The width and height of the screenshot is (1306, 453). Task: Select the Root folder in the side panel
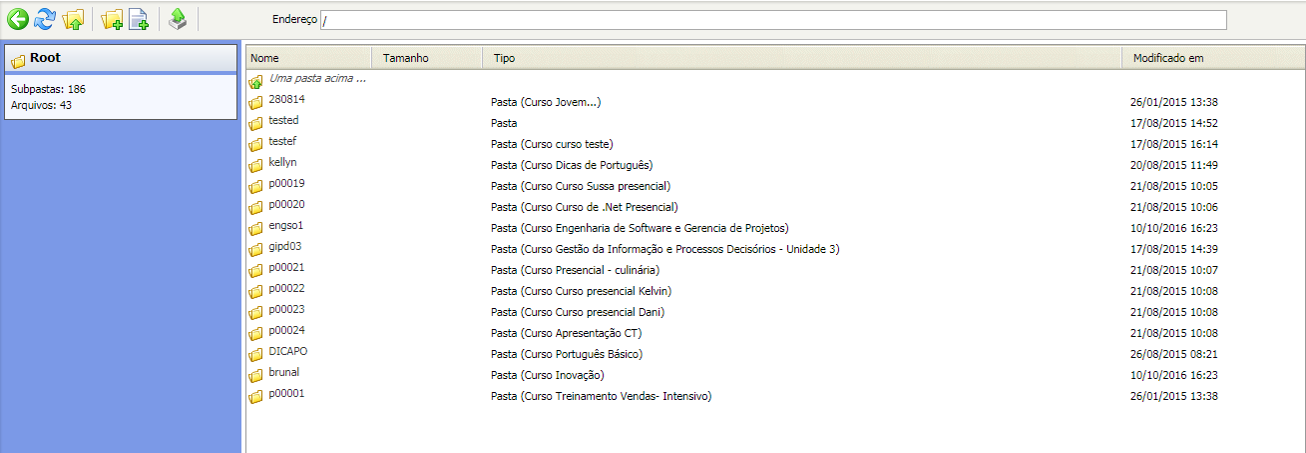pyautogui.click(x=46, y=59)
